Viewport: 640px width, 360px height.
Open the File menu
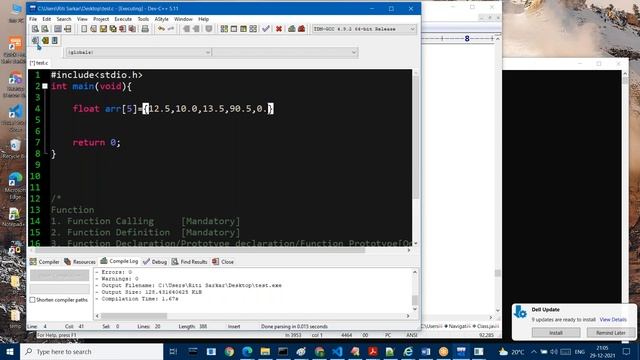coord(33,19)
